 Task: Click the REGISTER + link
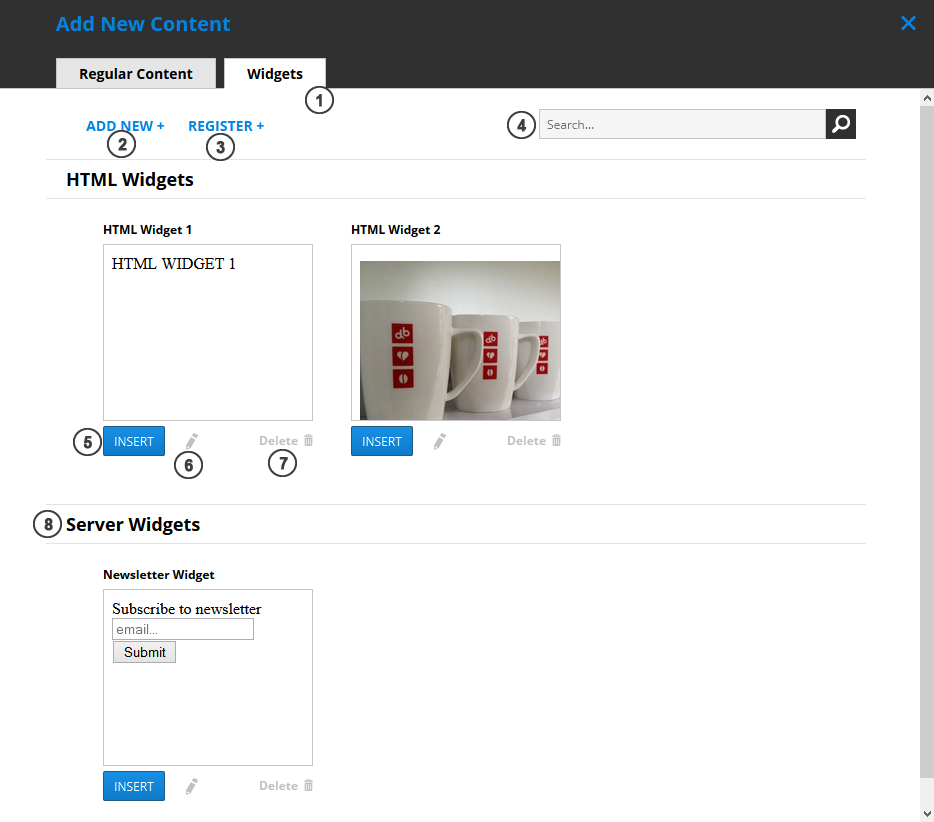pyautogui.click(x=226, y=125)
